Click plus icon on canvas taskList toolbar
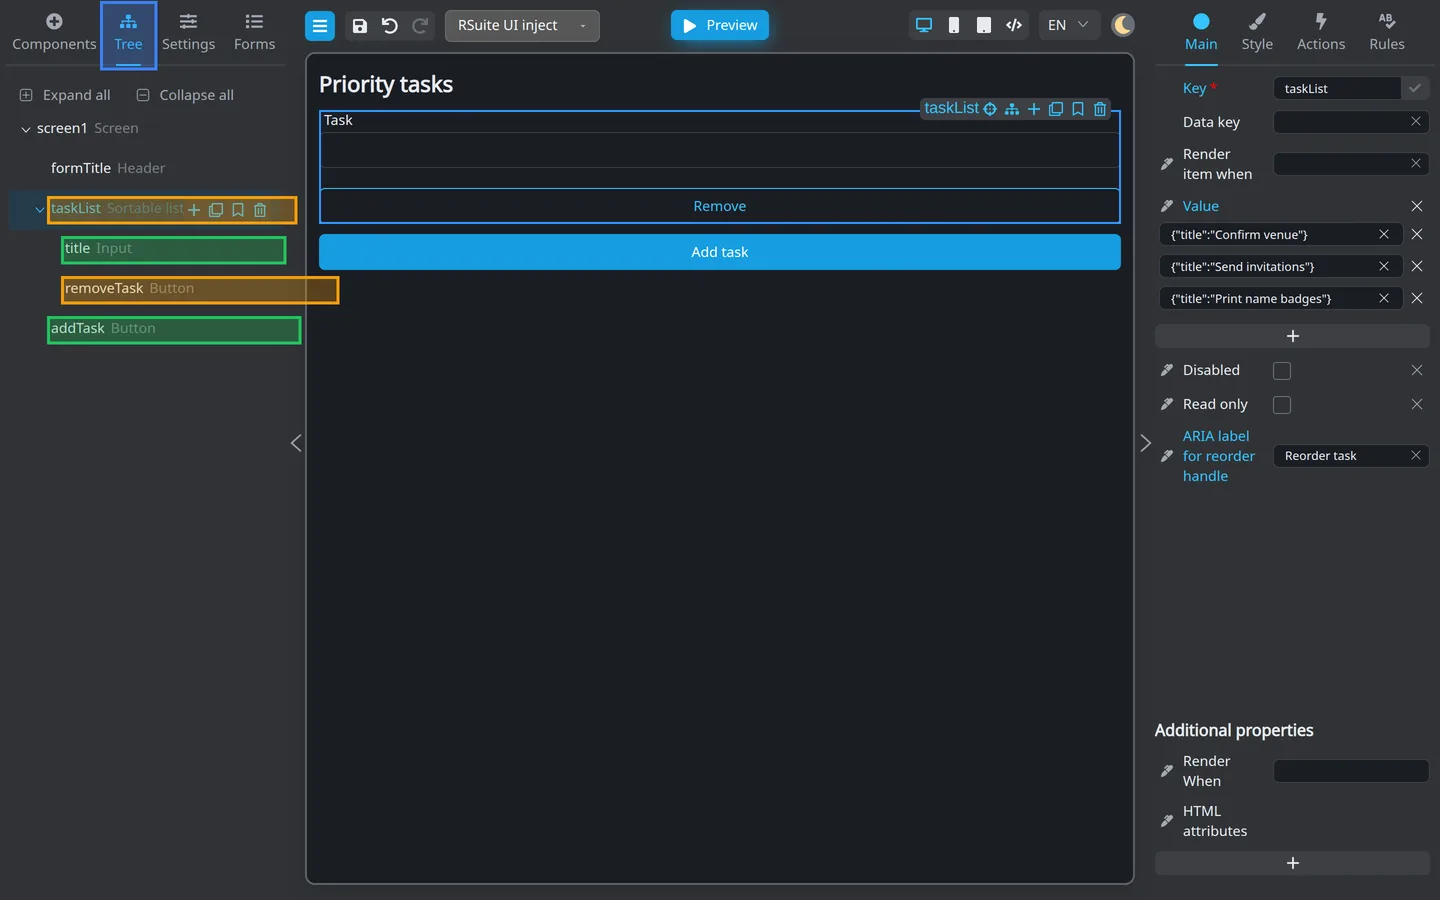The width and height of the screenshot is (1440, 900). tap(1034, 109)
